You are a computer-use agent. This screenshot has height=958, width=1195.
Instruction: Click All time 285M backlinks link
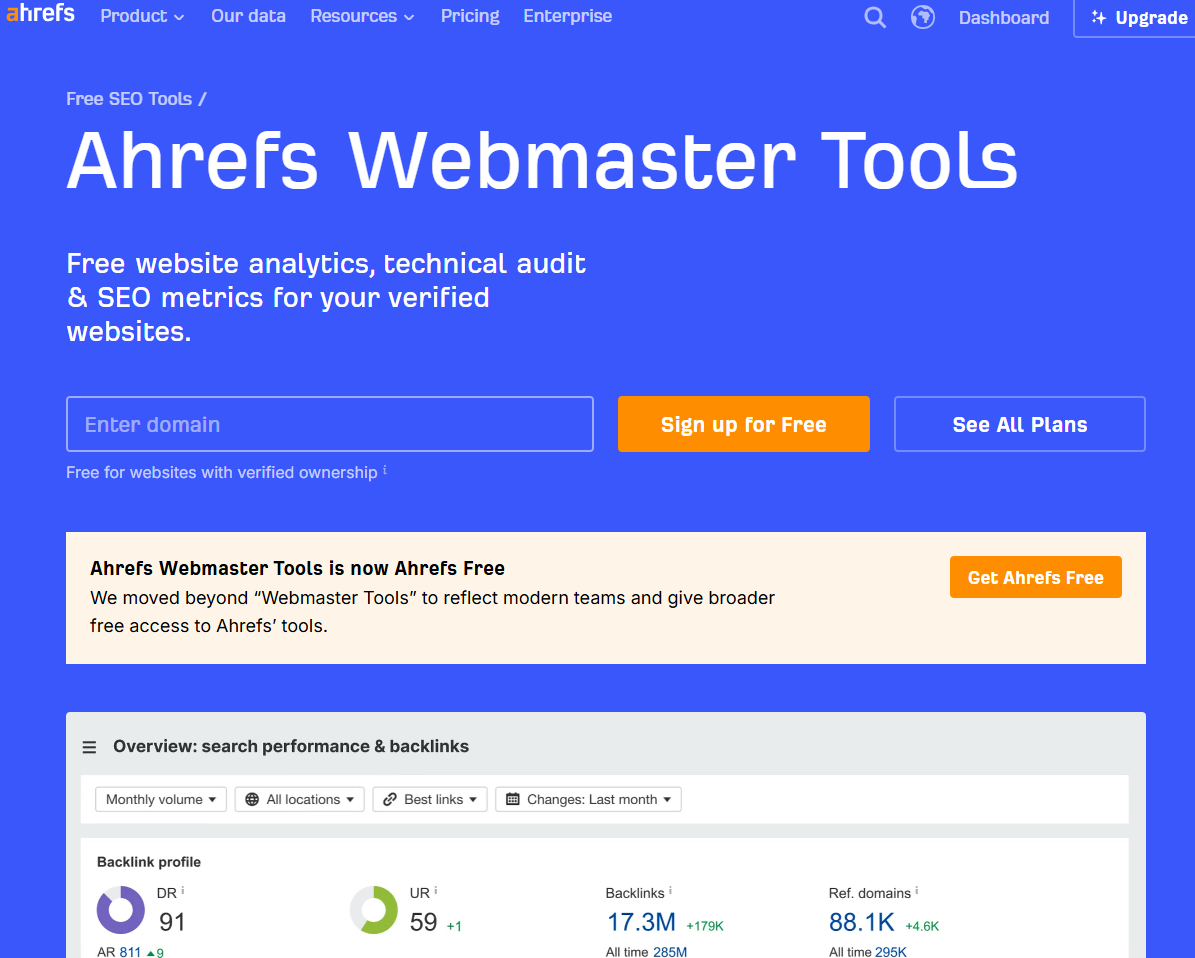coord(670,952)
